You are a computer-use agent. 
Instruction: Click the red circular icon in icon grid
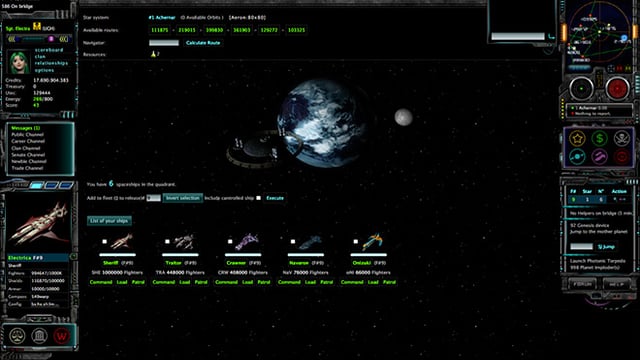622,157
